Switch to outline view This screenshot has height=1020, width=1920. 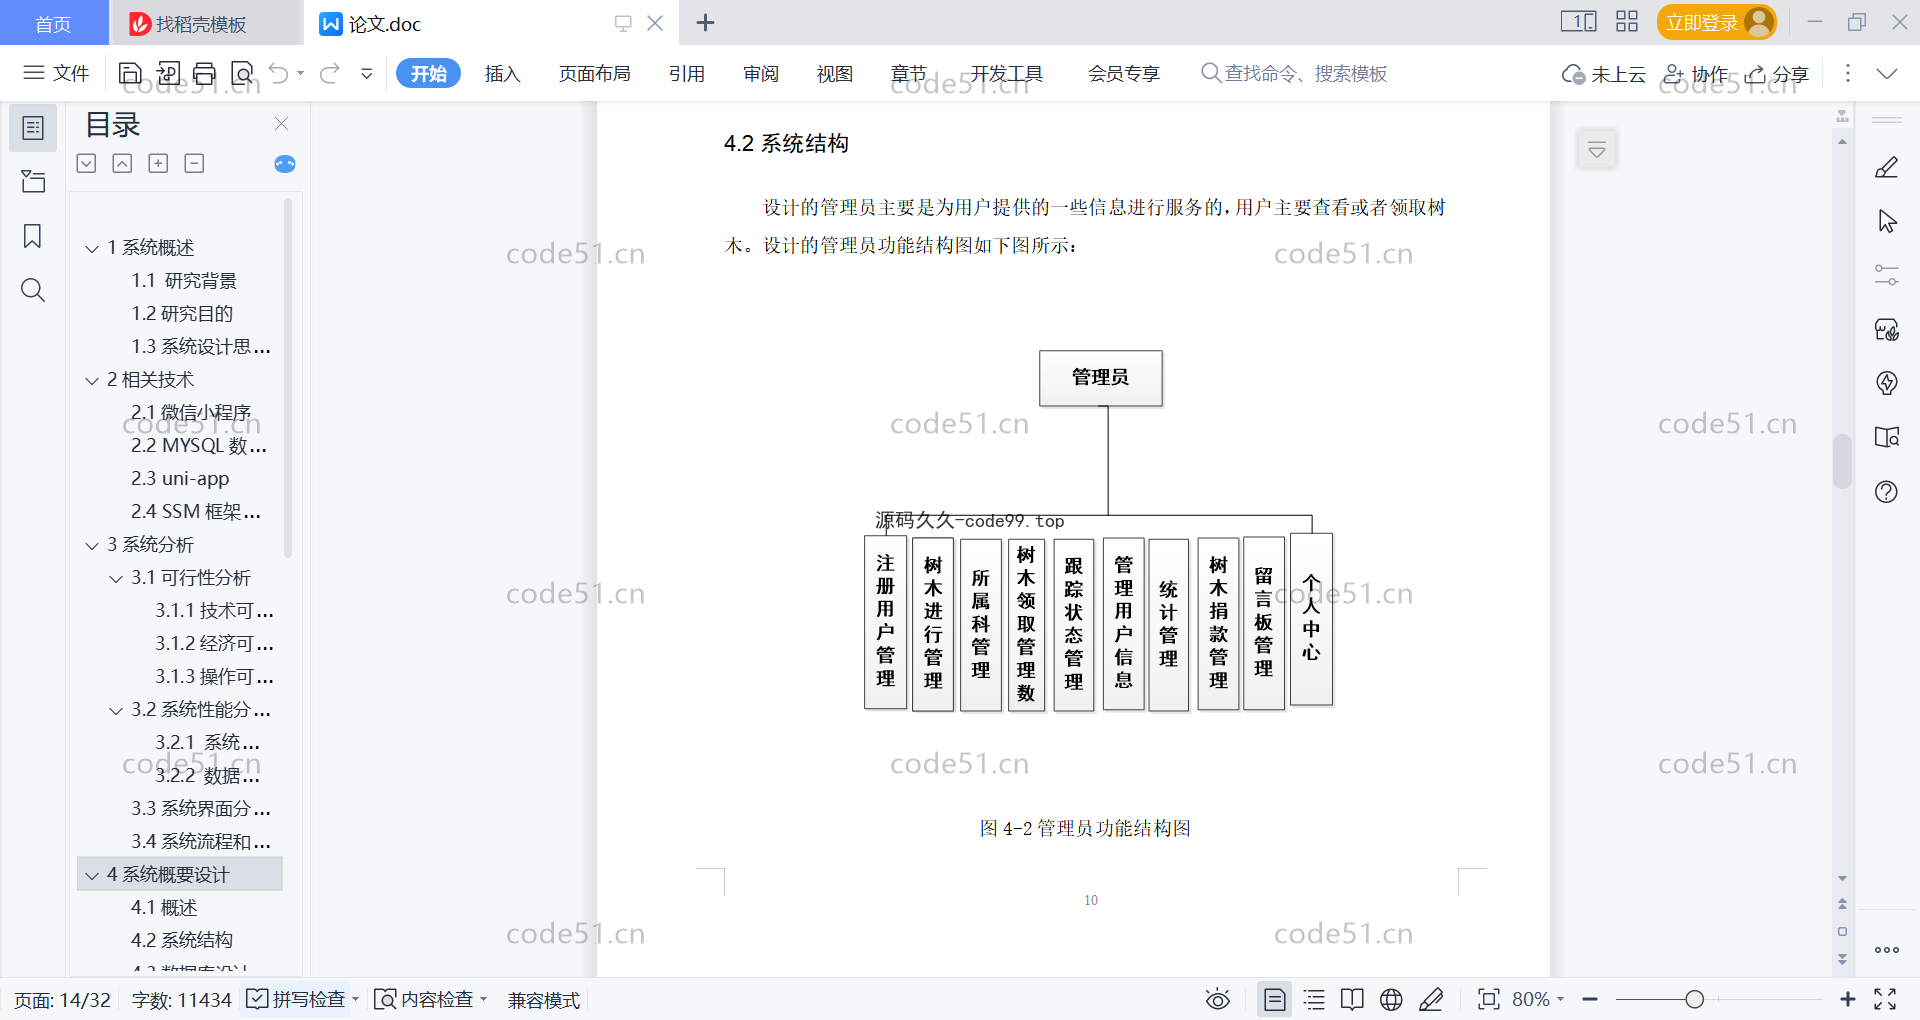pyautogui.click(x=1314, y=999)
